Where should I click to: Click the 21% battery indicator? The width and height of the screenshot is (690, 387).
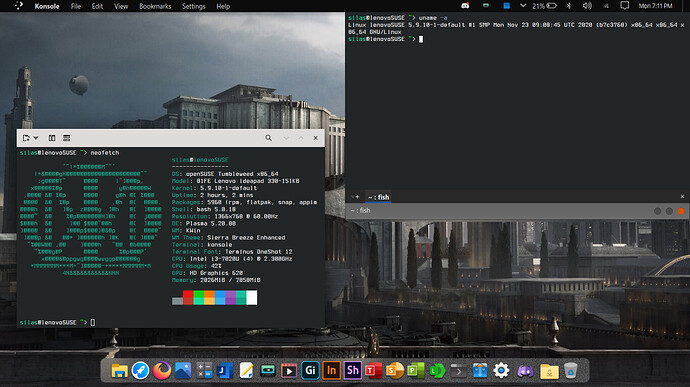(x=544, y=6)
